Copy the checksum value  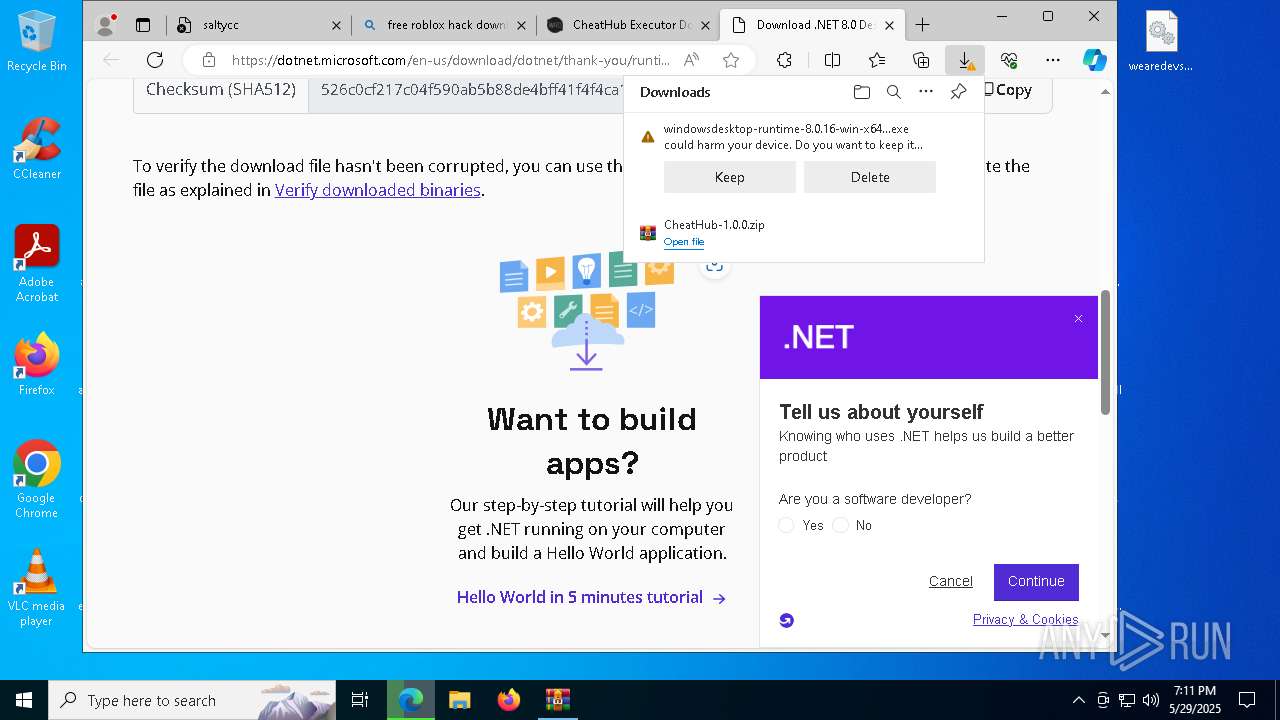(x=1007, y=90)
